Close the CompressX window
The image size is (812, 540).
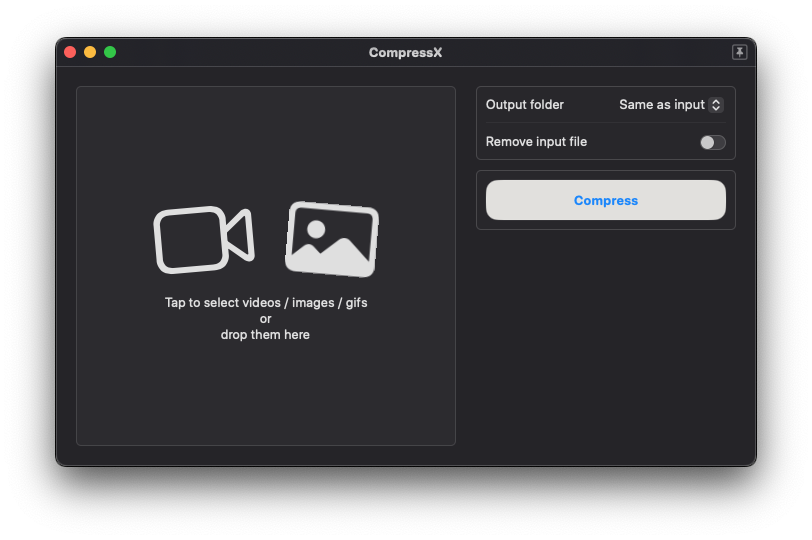click(x=70, y=52)
